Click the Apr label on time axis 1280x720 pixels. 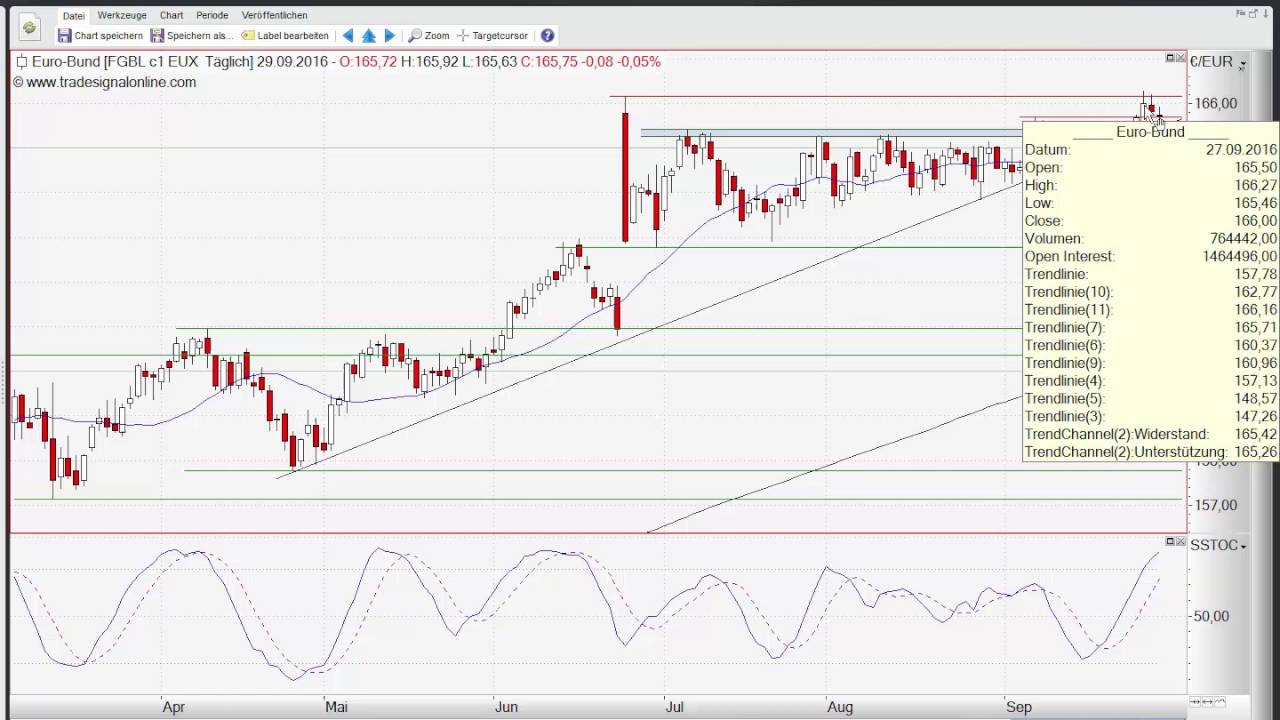[174, 707]
